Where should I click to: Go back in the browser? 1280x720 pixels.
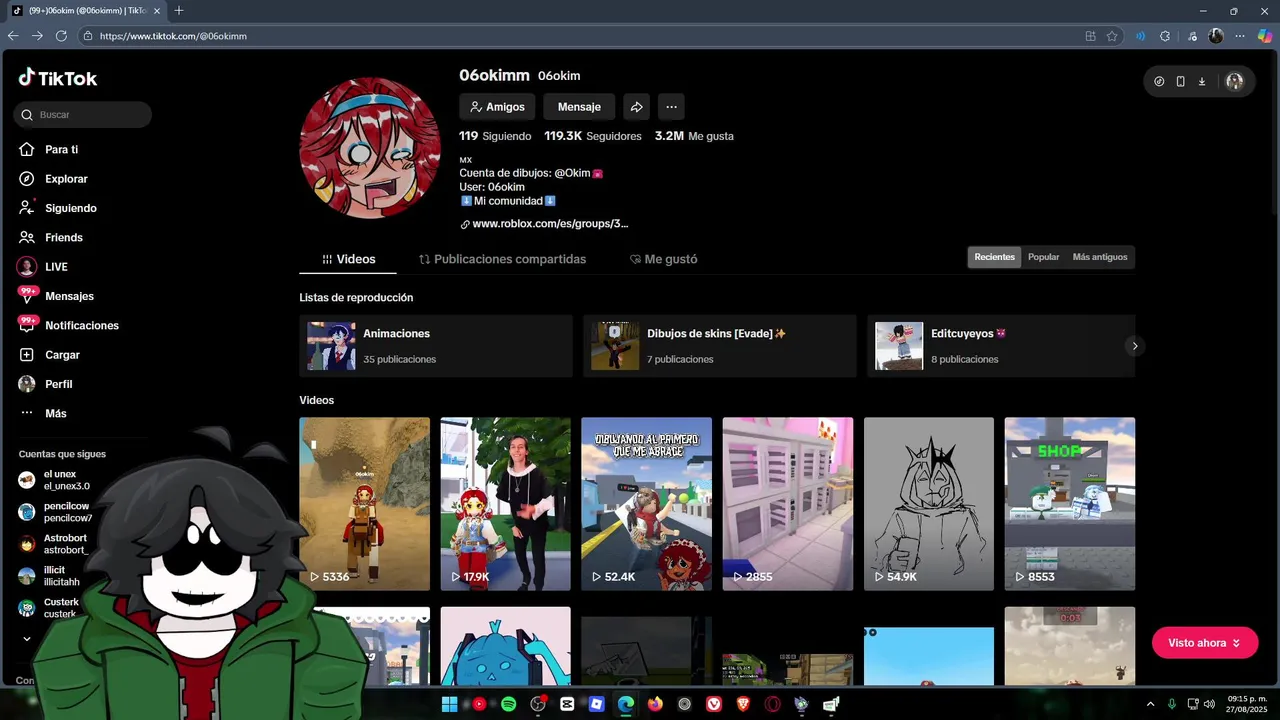(13, 36)
